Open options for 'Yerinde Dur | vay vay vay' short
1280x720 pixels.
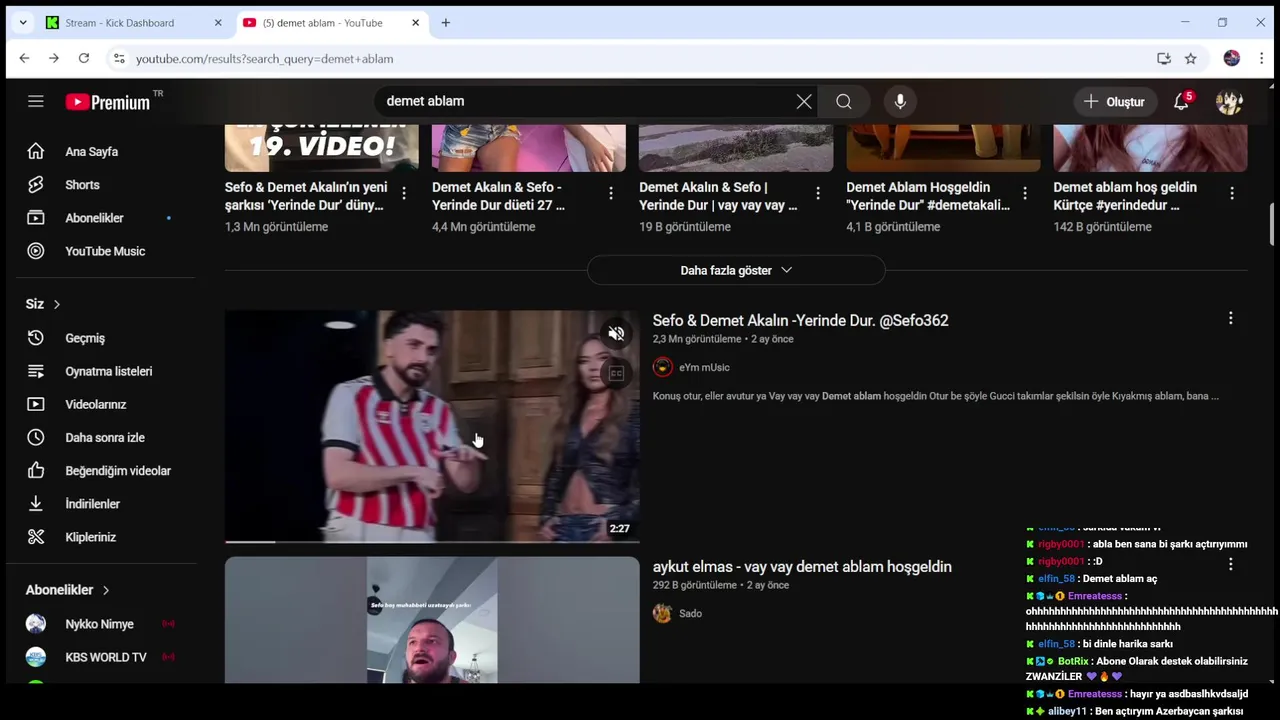pos(818,193)
